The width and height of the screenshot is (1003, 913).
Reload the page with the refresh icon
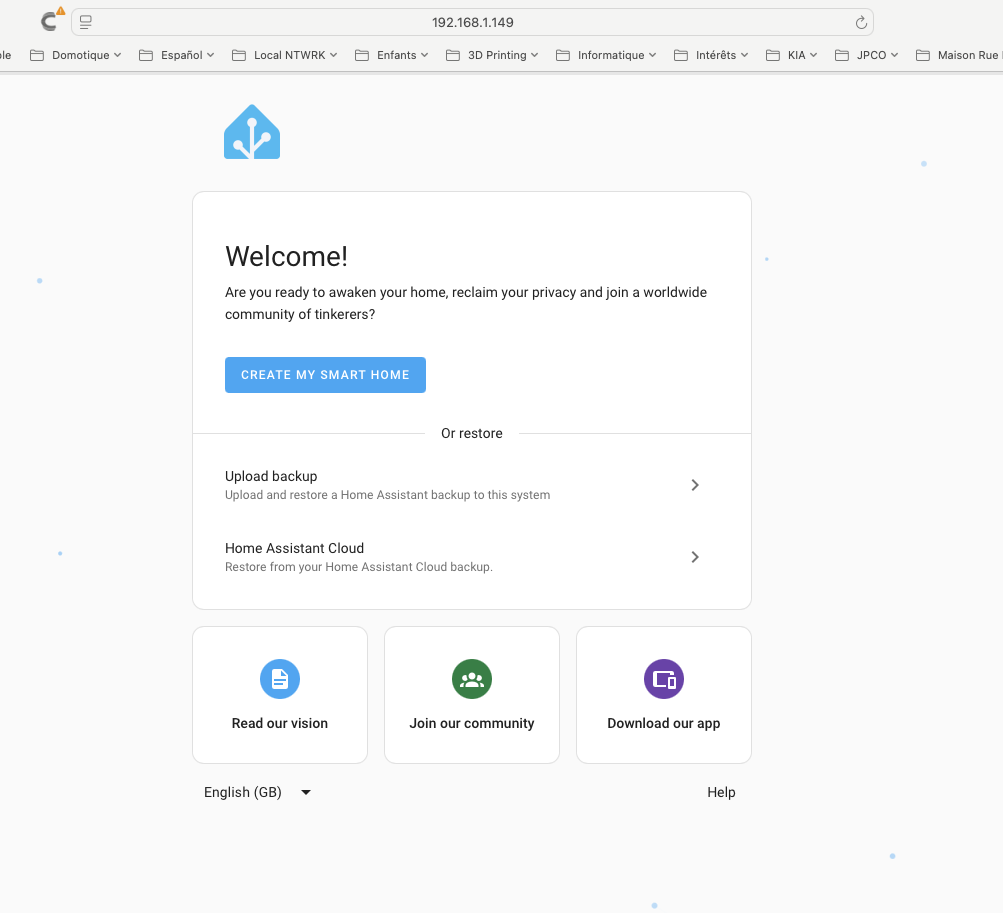click(x=861, y=22)
